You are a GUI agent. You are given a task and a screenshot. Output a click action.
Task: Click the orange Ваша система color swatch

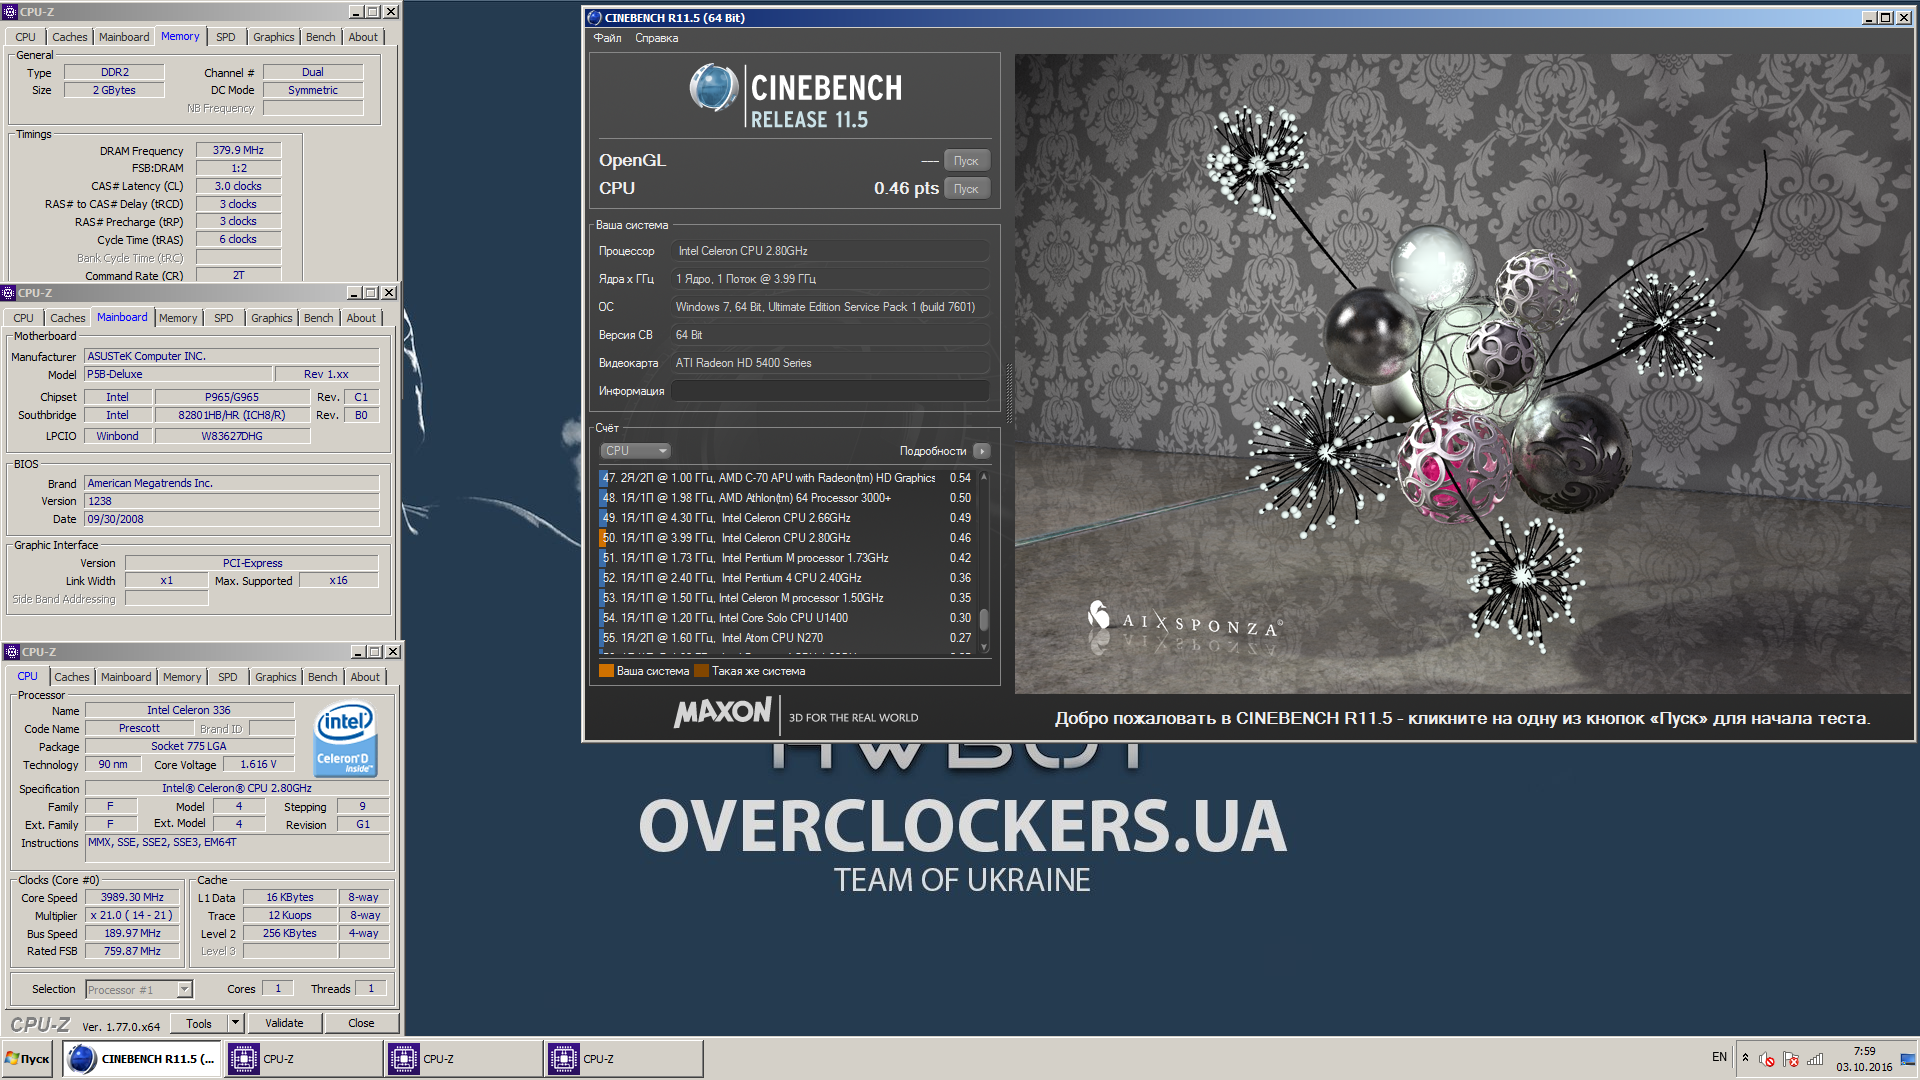pos(606,671)
